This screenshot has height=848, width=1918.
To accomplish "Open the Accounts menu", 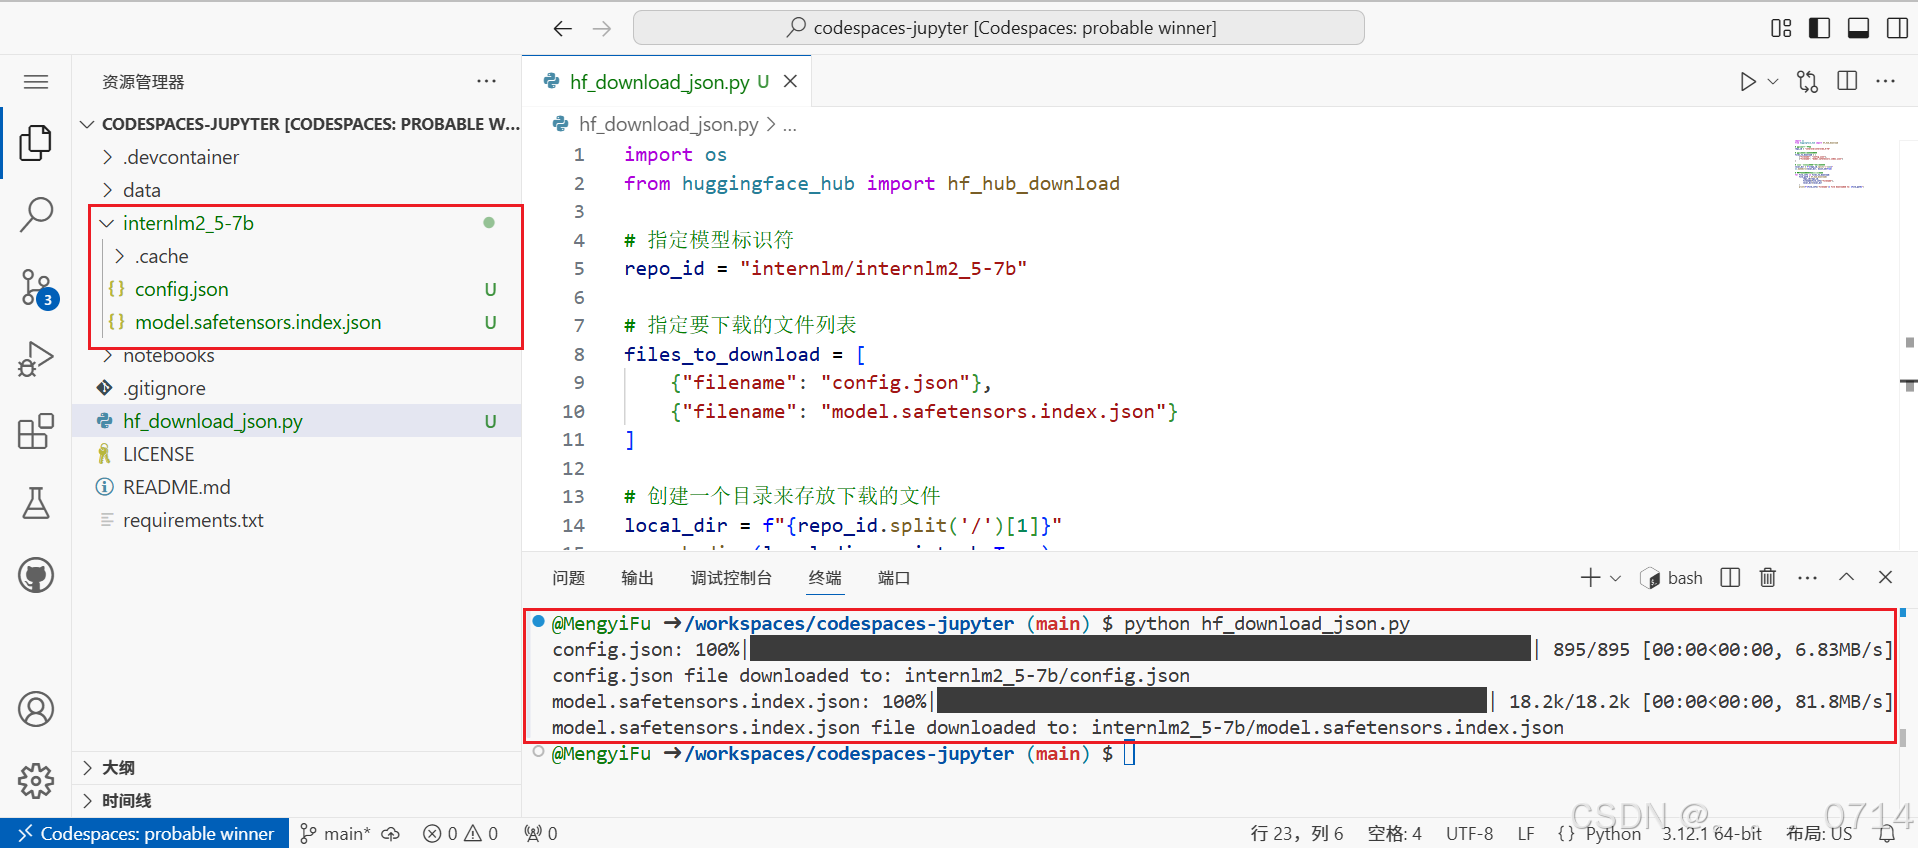I will pos(36,709).
